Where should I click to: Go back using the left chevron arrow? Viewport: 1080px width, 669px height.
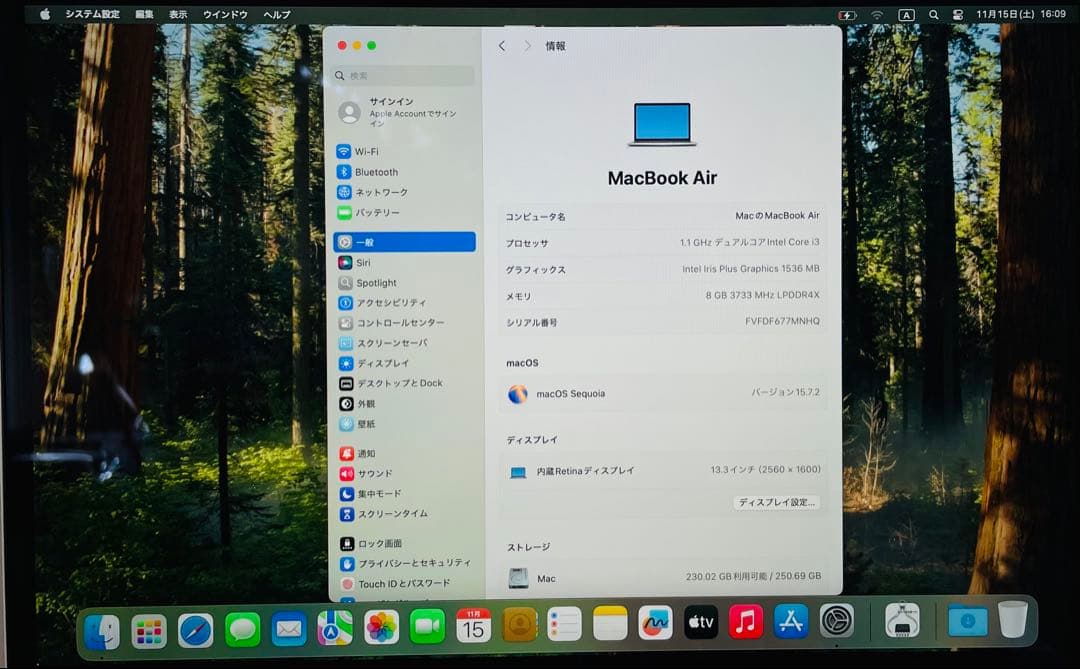coord(502,45)
